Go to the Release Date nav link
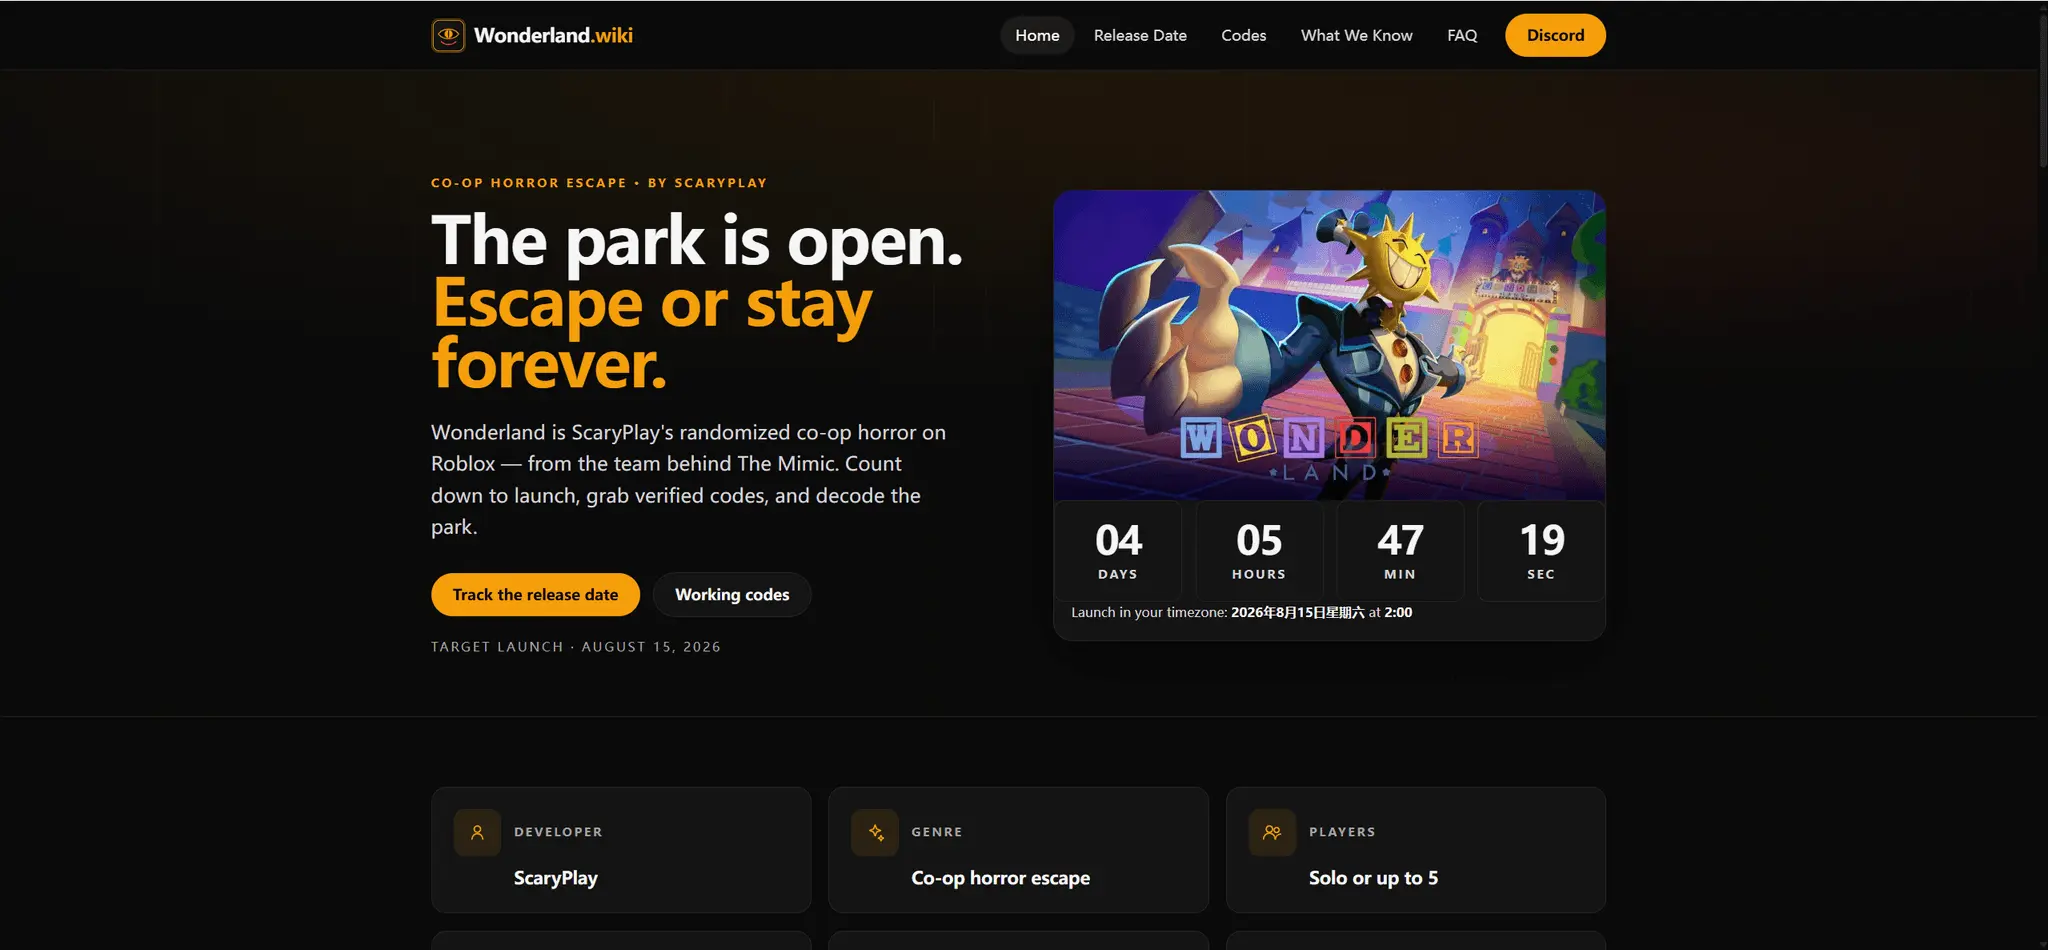2048x950 pixels. (1140, 35)
